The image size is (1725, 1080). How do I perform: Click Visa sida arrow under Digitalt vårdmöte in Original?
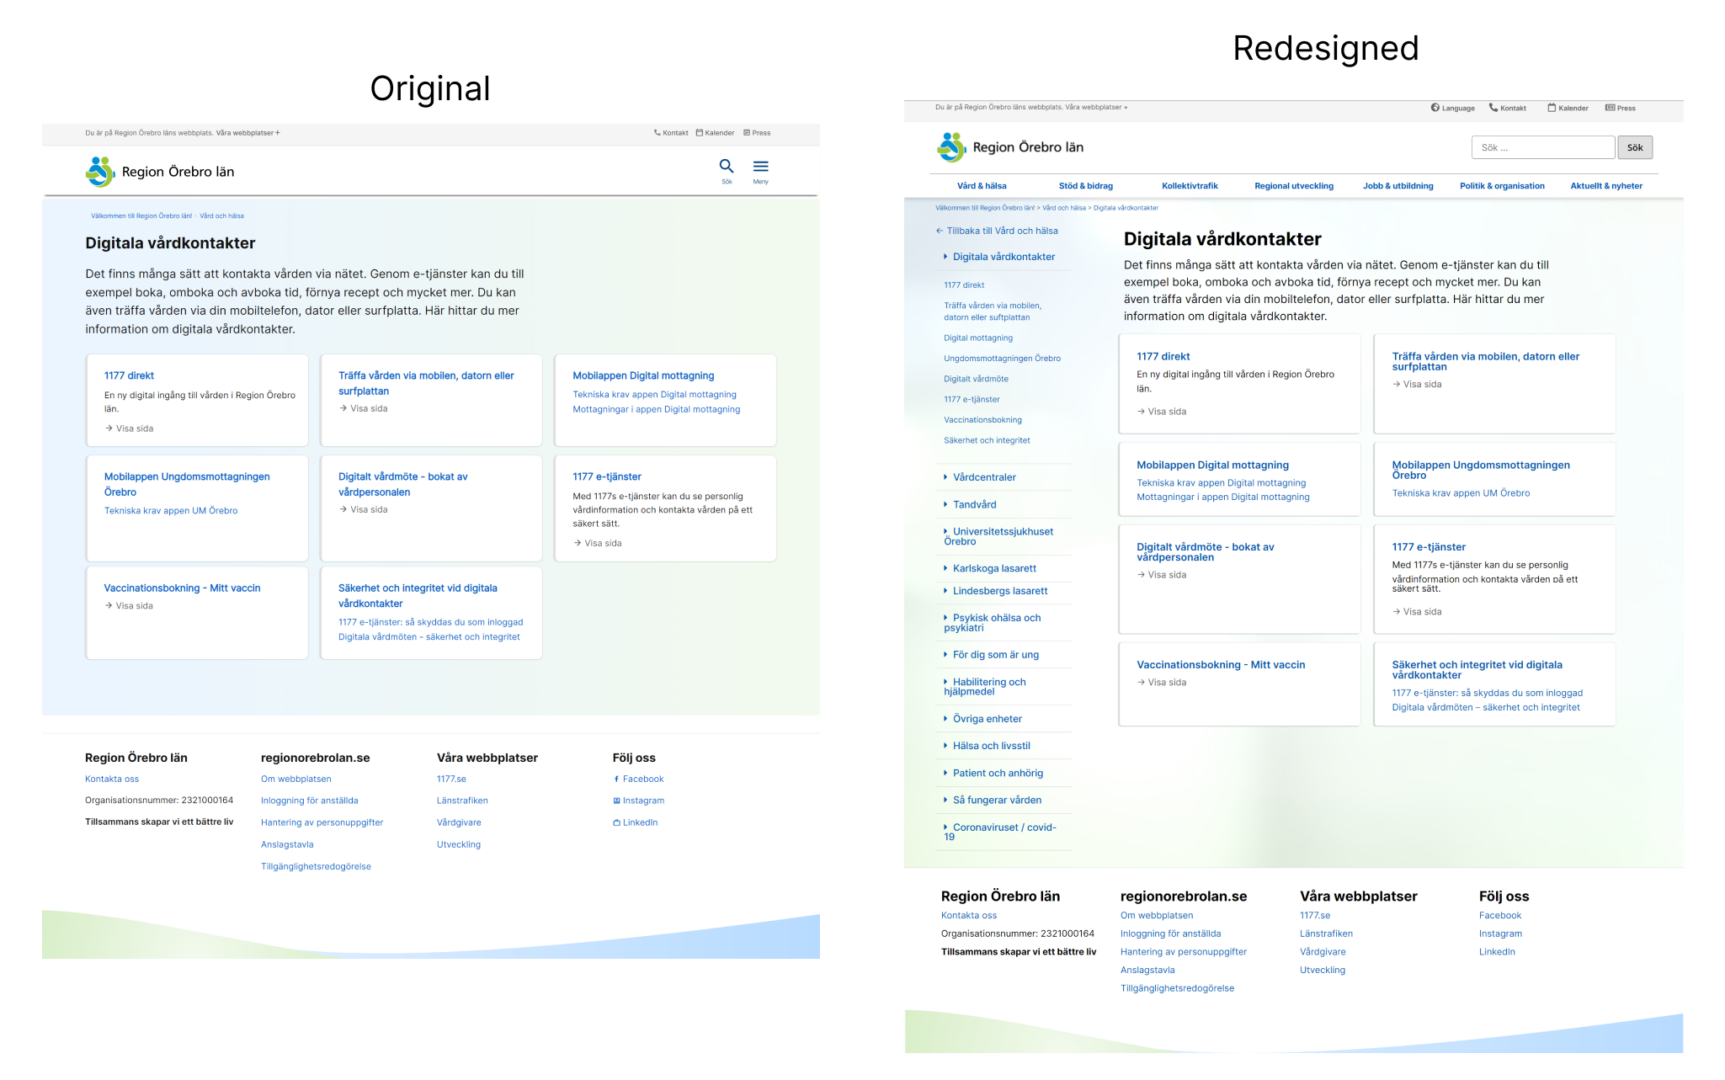343,509
